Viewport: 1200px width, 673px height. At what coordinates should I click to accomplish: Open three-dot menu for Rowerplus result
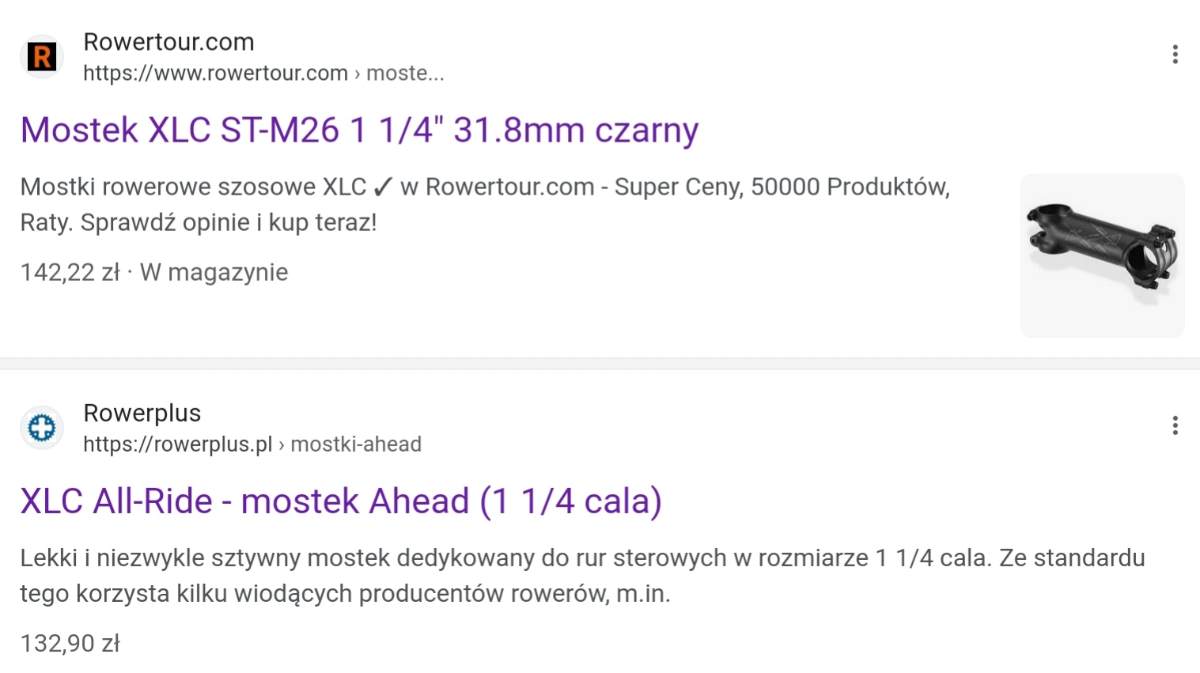point(1175,426)
